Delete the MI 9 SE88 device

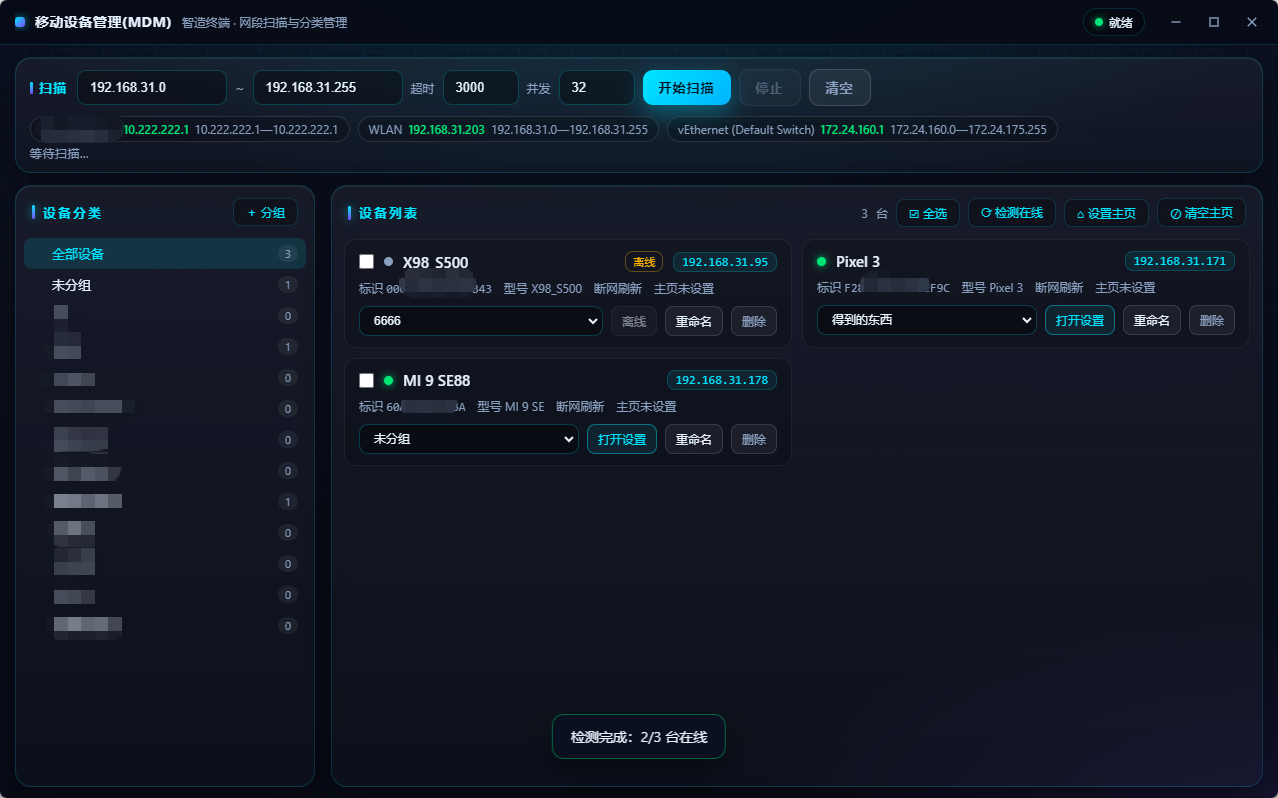click(754, 439)
